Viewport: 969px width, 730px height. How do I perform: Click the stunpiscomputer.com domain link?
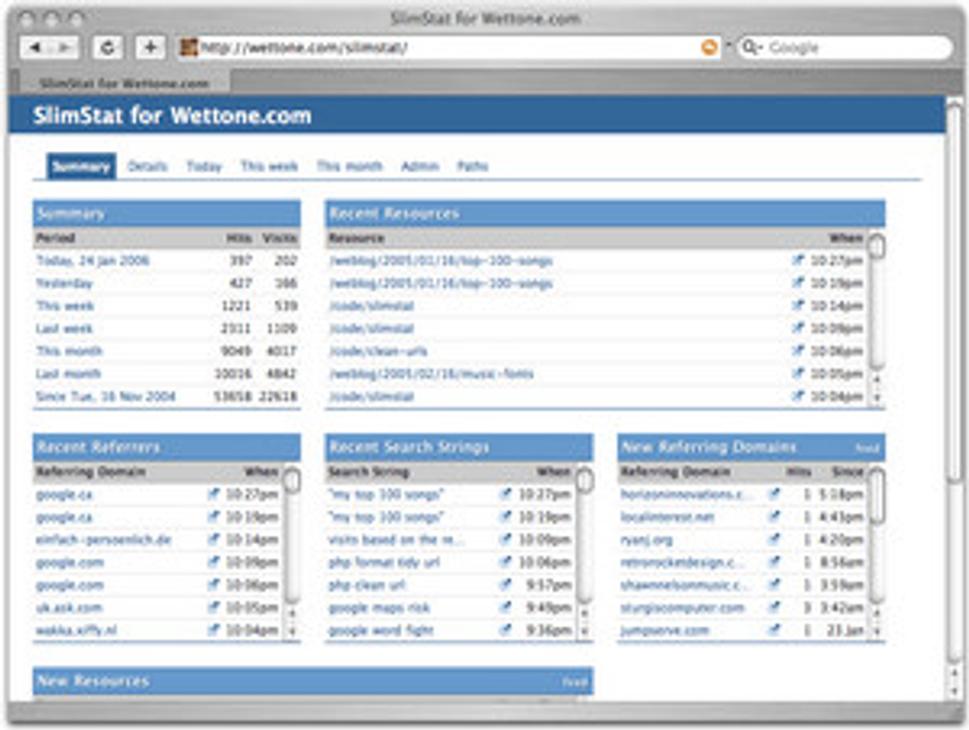(x=683, y=608)
